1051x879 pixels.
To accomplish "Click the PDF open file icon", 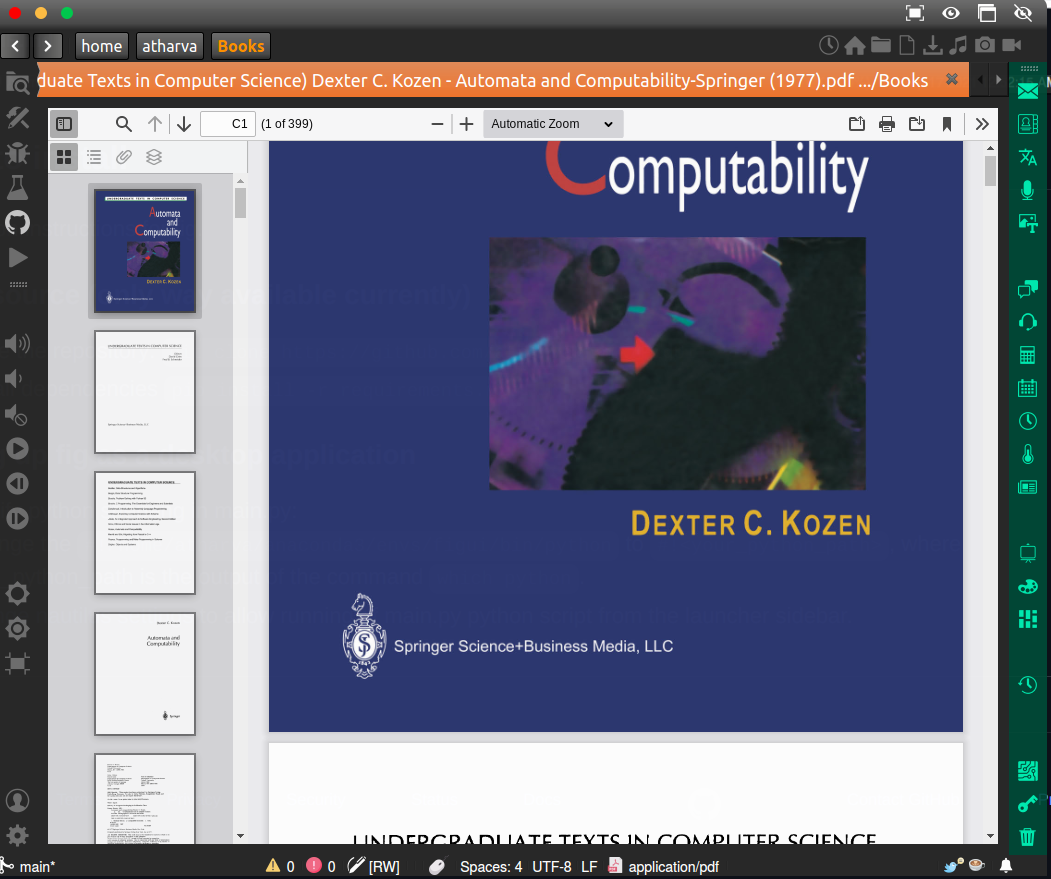I will (857, 124).
